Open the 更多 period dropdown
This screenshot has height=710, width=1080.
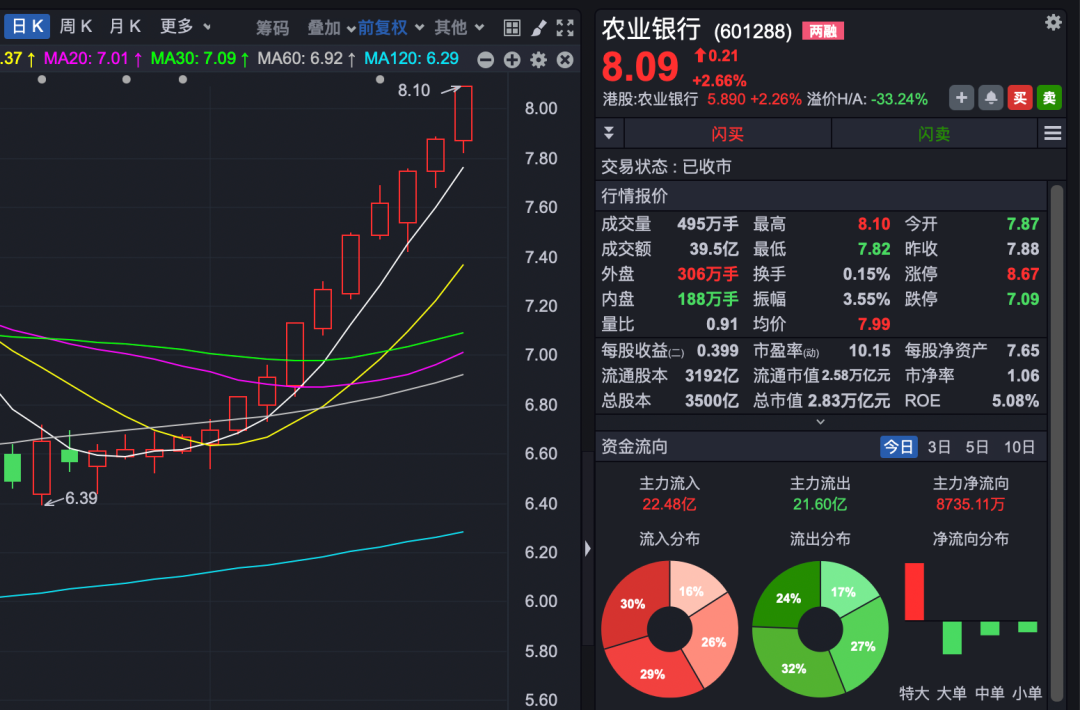[x=185, y=27]
